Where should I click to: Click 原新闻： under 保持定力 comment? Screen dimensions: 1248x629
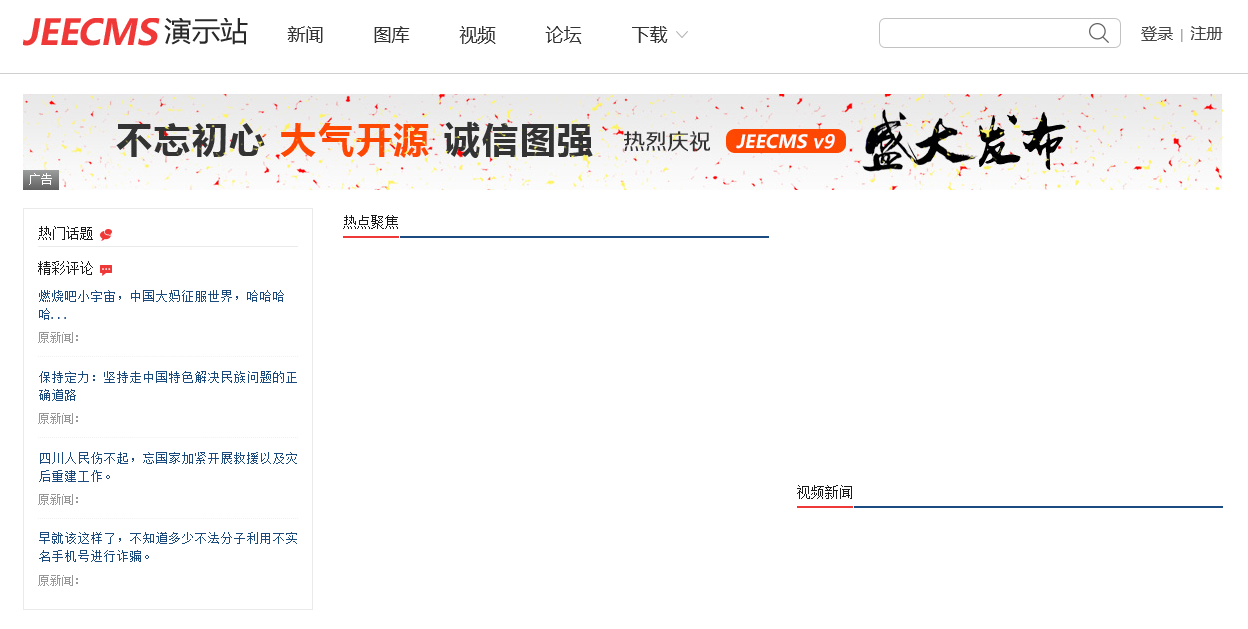[59, 419]
